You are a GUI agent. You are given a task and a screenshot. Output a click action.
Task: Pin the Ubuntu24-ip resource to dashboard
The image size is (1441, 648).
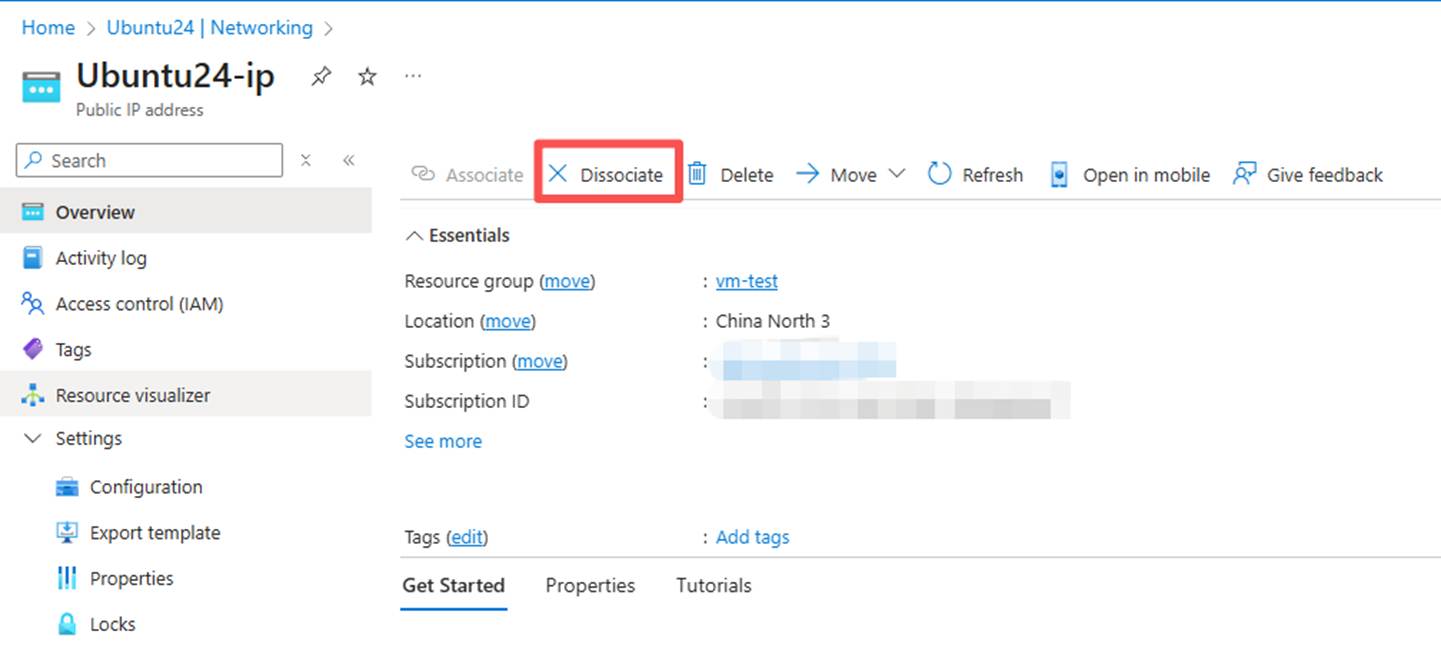coord(321,77)
